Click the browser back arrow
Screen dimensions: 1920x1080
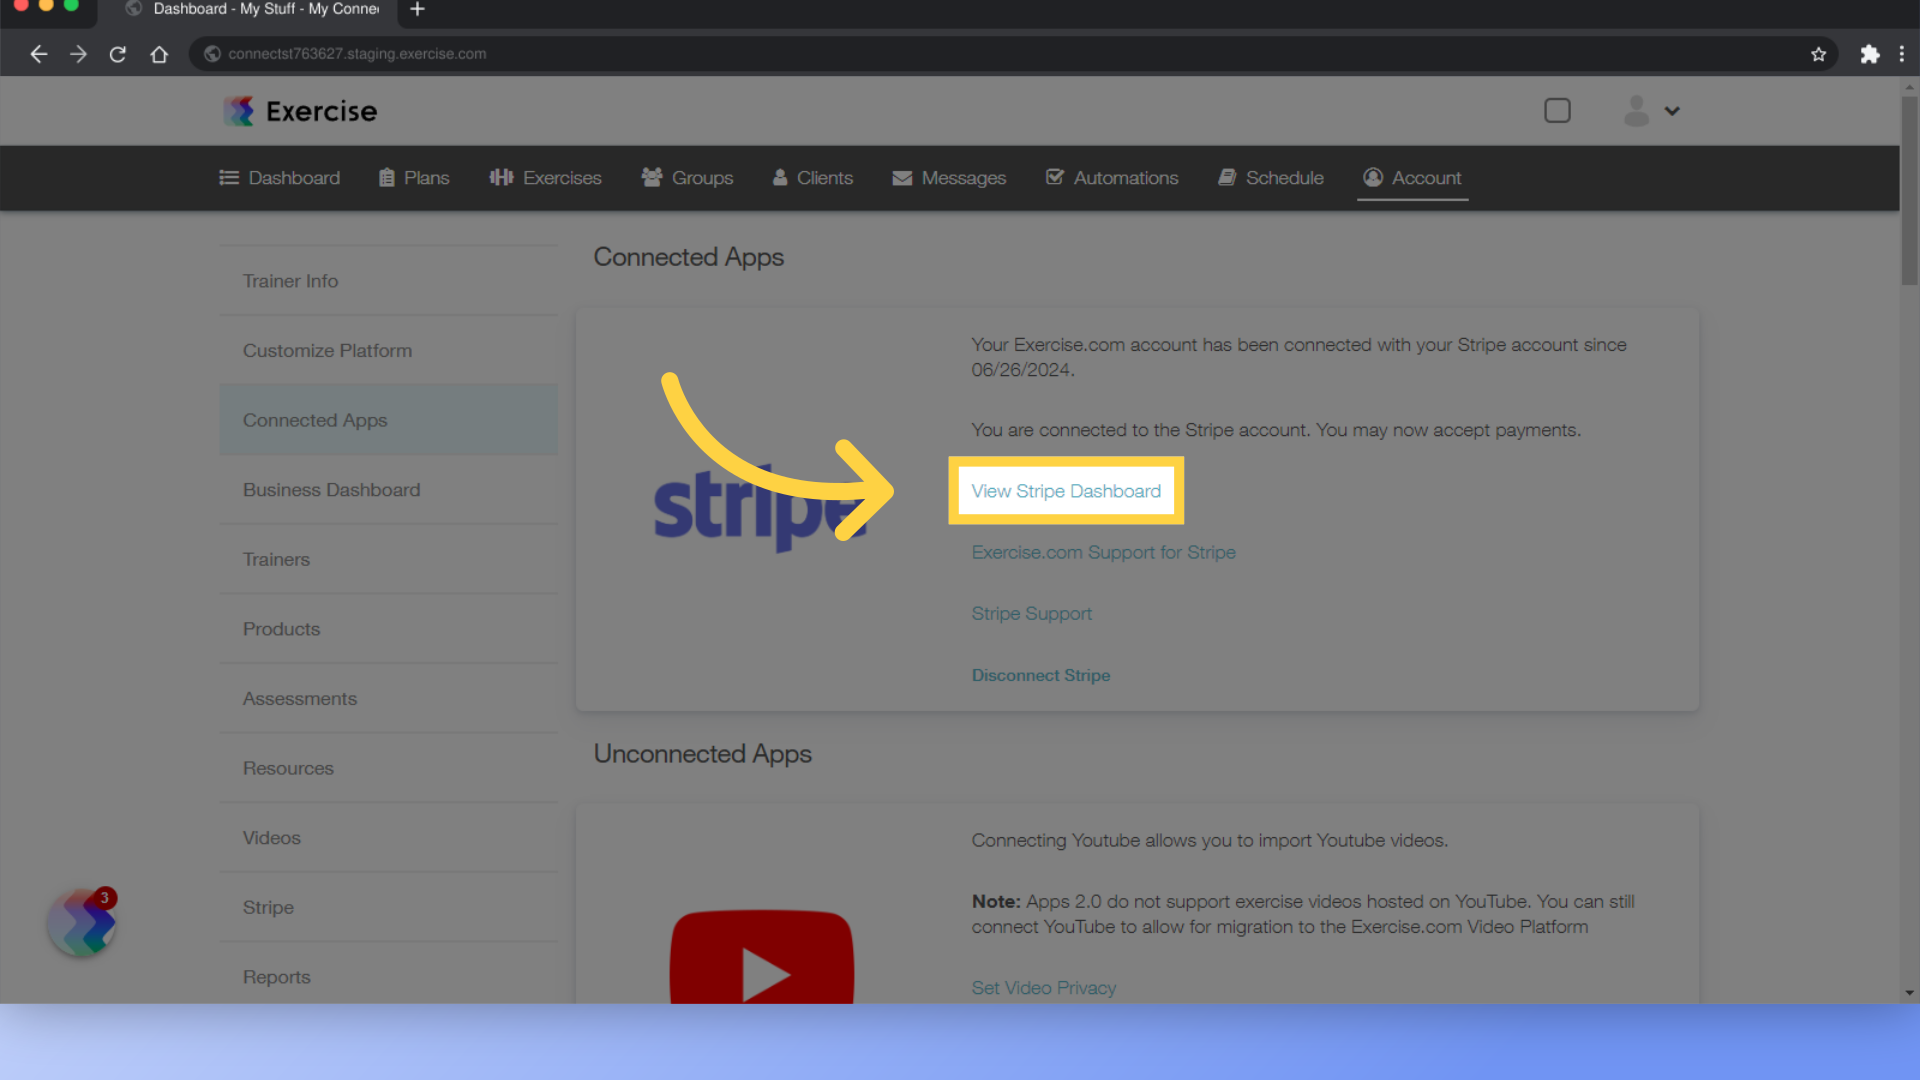(x=38, y=54)
